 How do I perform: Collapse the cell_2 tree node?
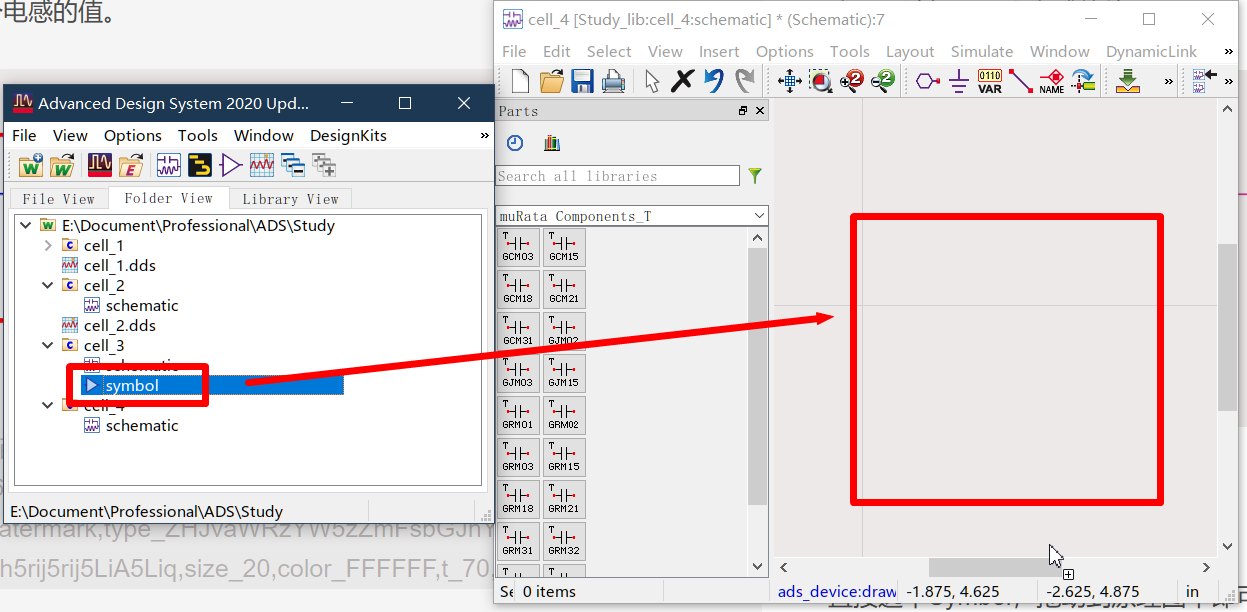[x=48, y=285]
